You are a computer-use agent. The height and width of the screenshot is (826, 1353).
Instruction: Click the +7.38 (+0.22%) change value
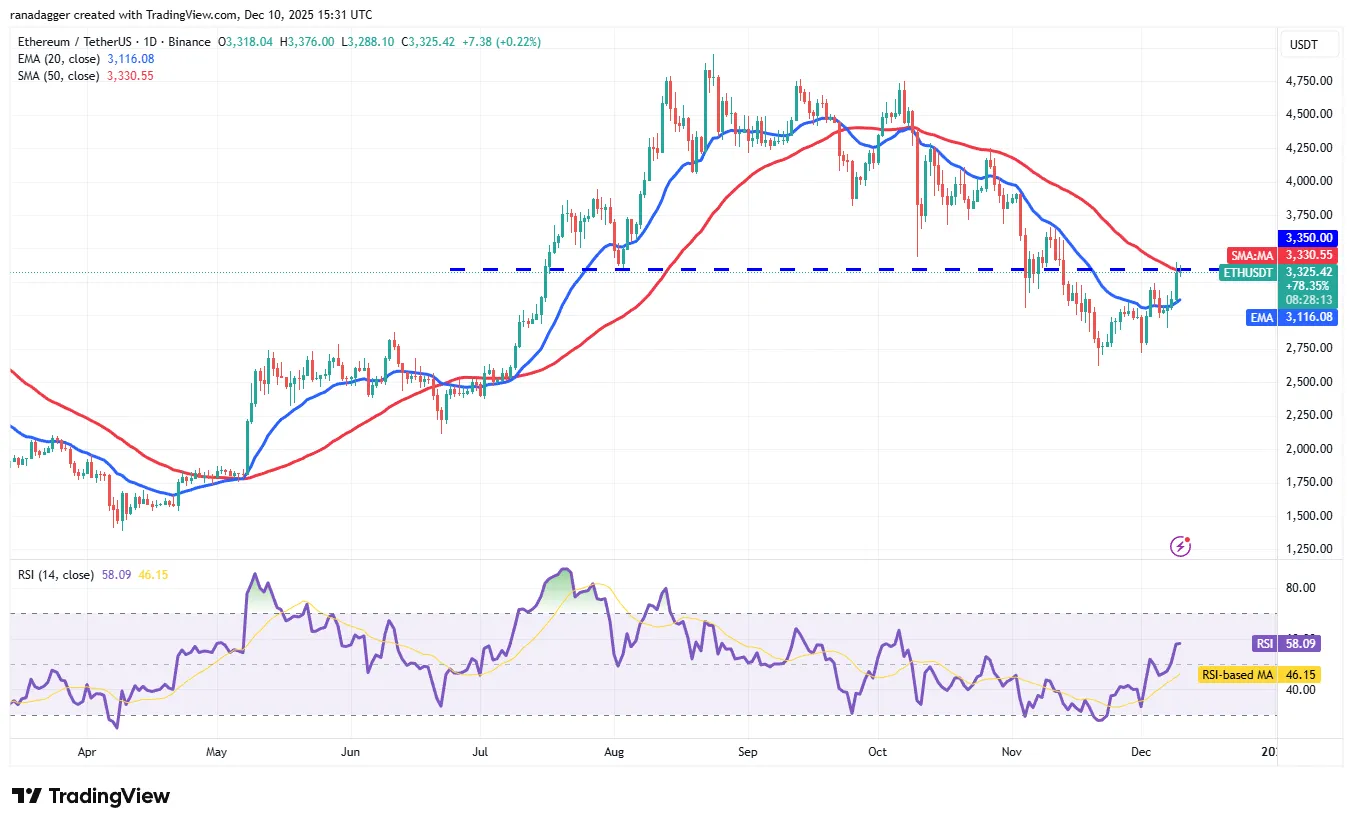(x=500, y=42)
